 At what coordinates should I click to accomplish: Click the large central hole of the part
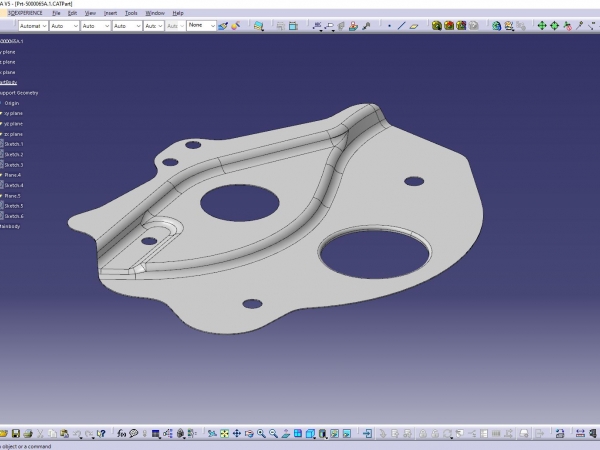point(240,203)
